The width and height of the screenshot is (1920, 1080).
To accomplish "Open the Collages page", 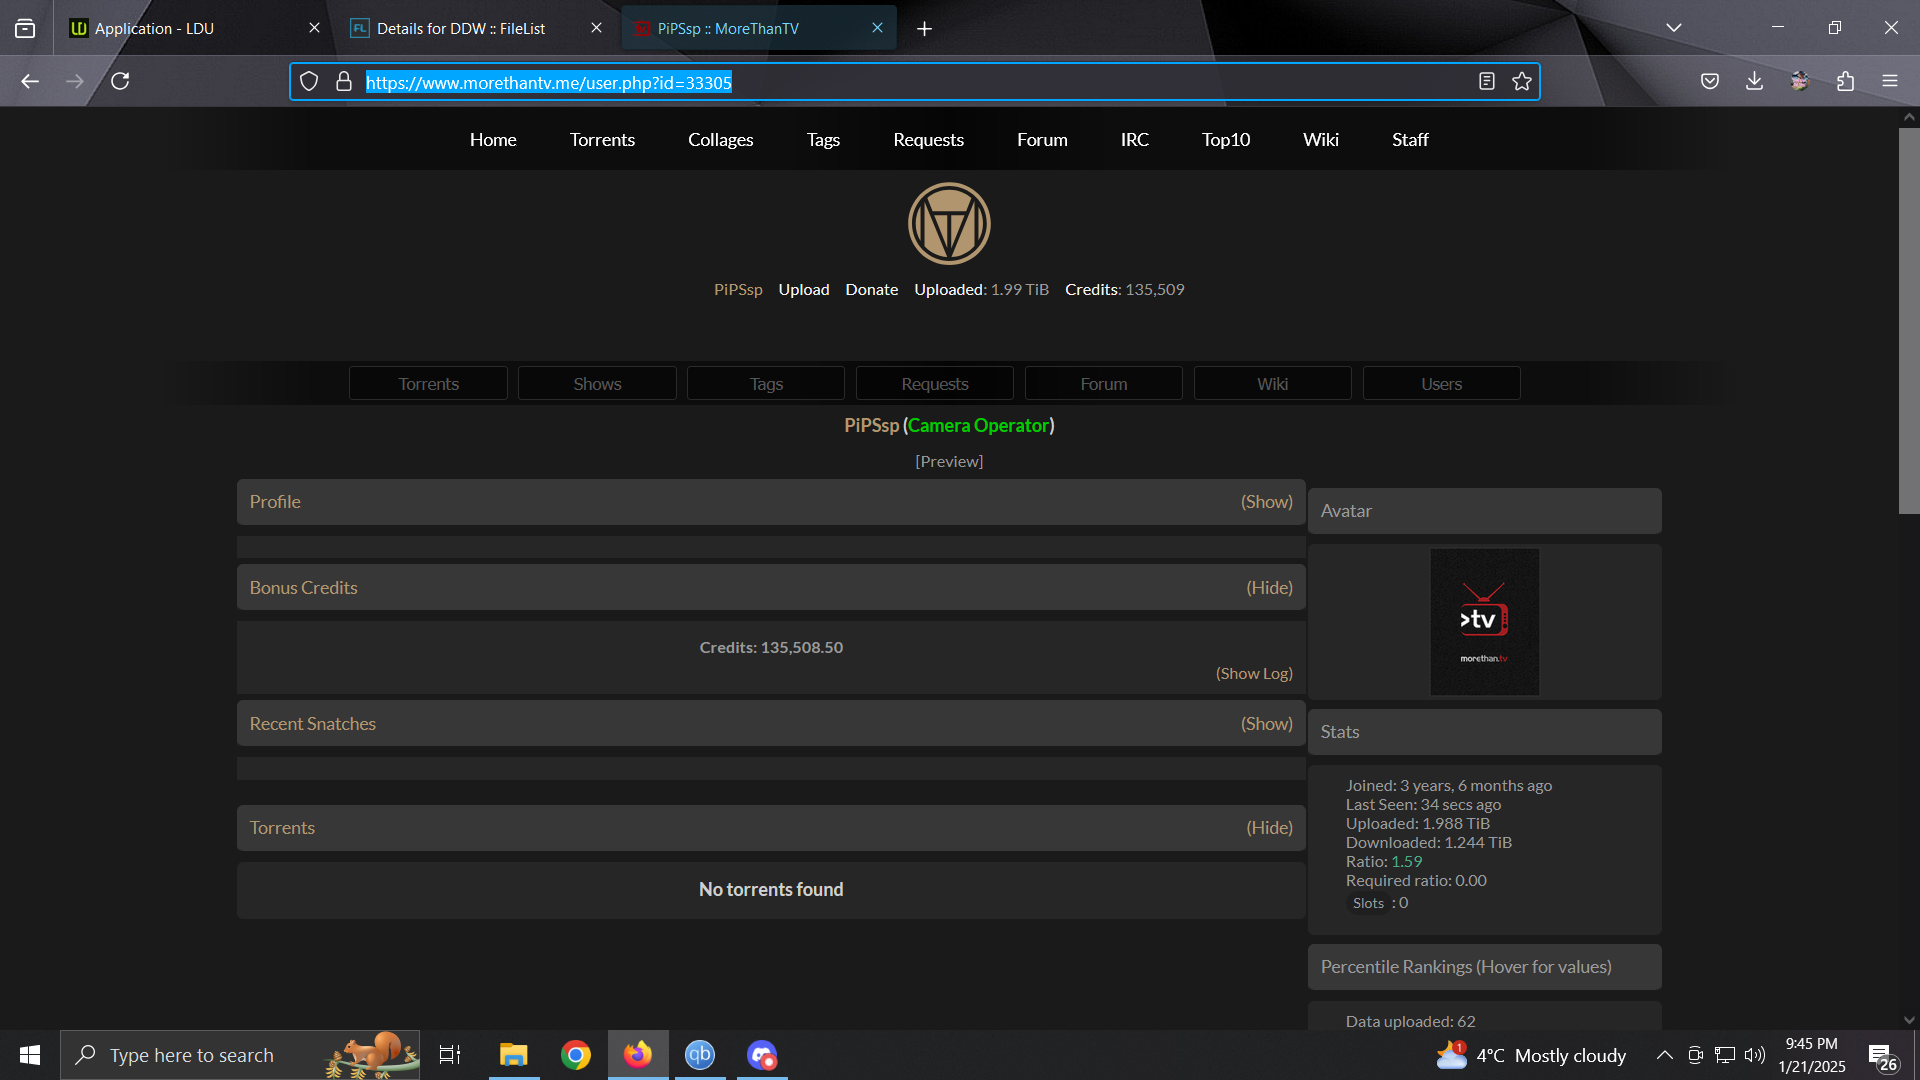I will pos(720,140).
